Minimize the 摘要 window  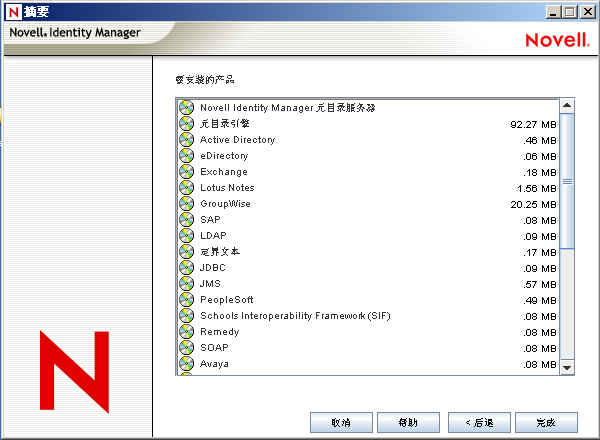coord(553,12)
